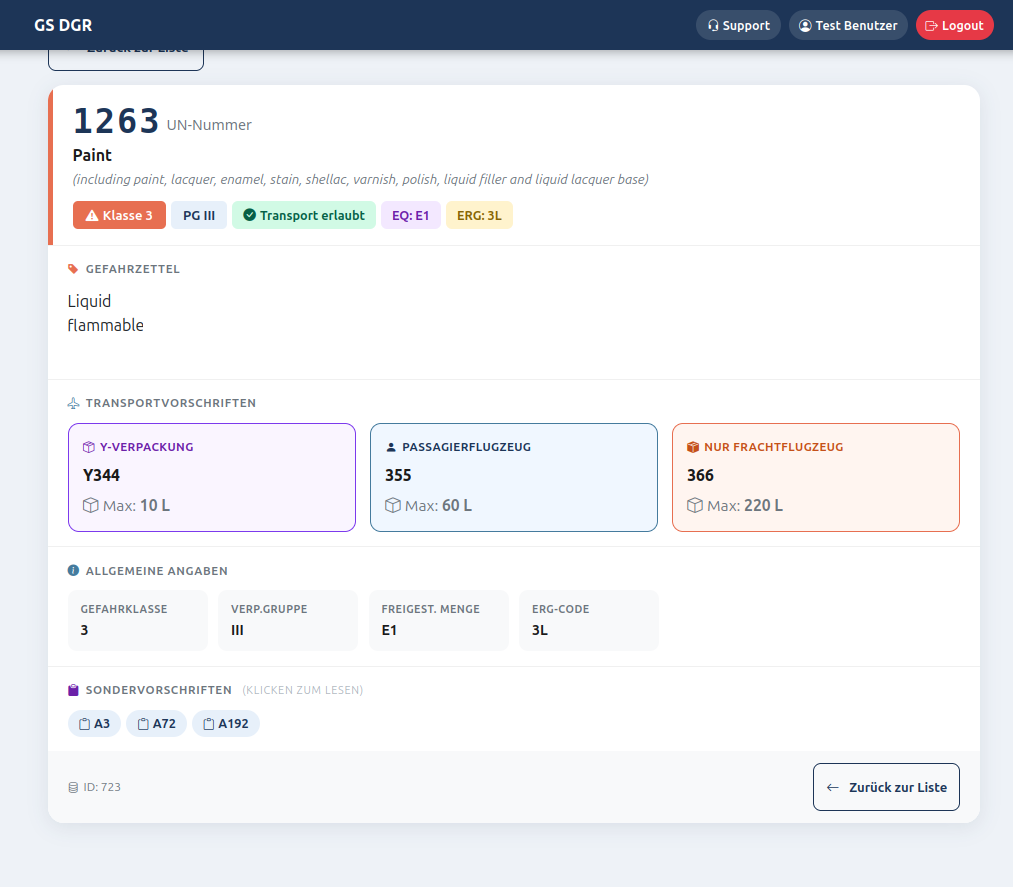Image resolution: width=1013 pixels, height=887 pixels.
Task: Click the package icon beside Max: 220 L
Action: [694, 505]
